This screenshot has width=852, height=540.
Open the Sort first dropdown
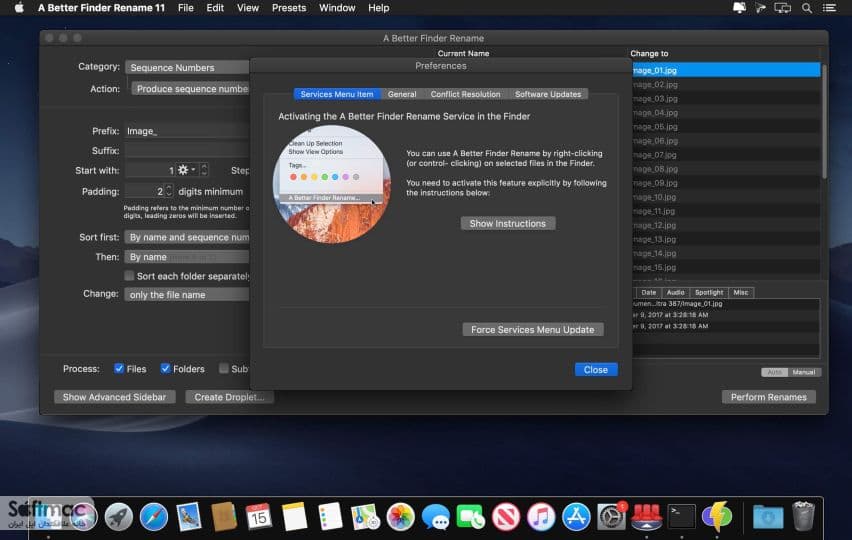pos(187,237)
